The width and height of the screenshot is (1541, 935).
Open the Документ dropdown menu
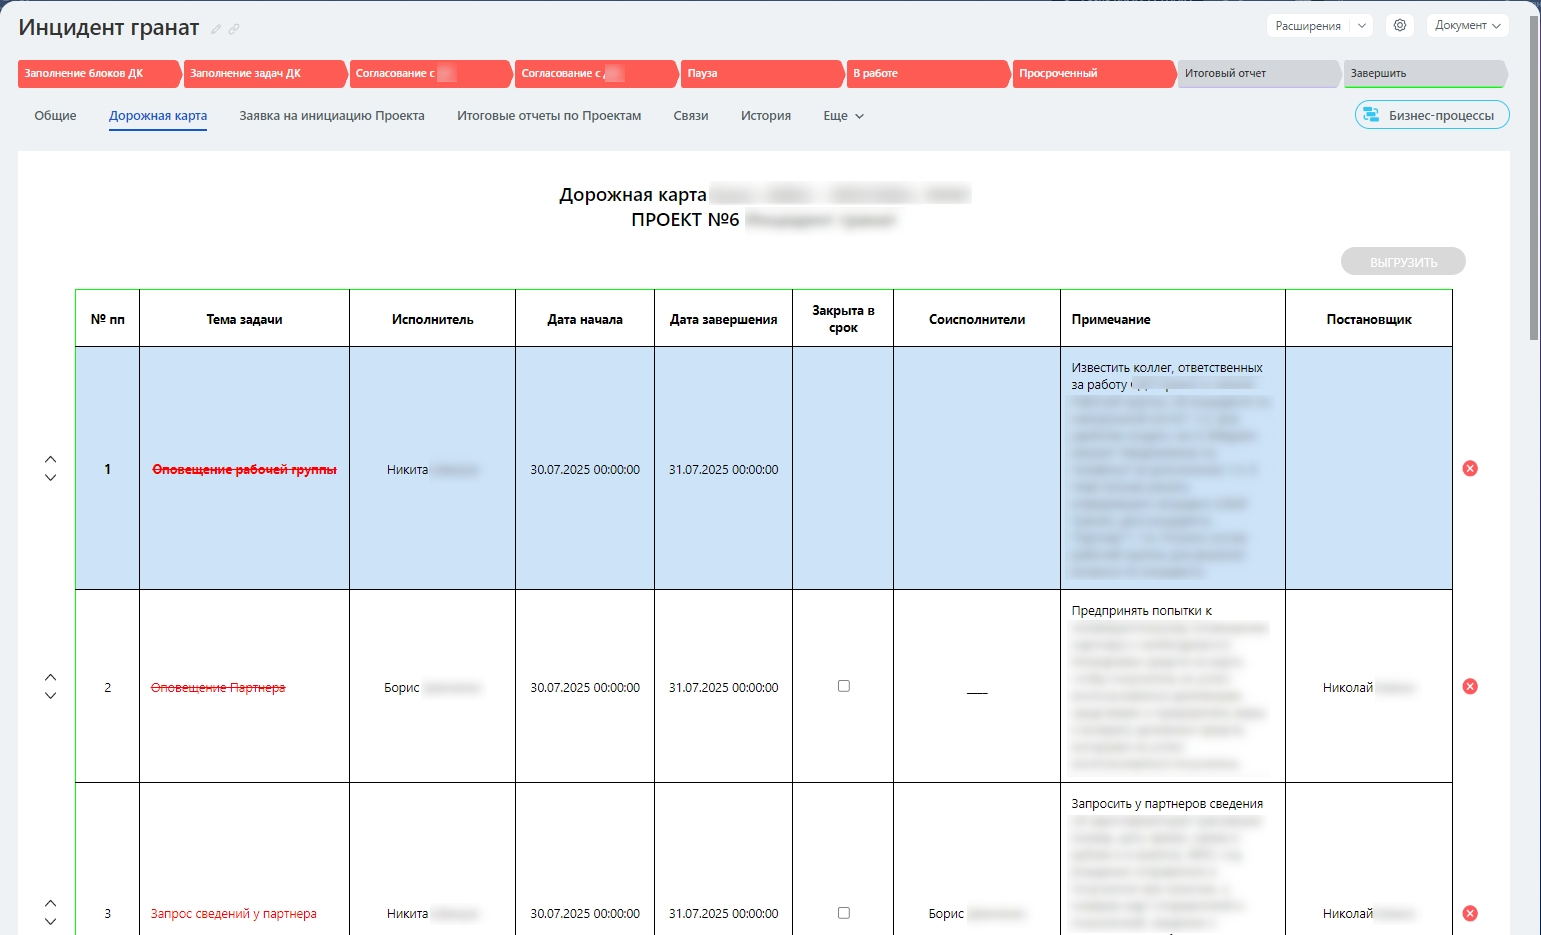(x=1467, y=25)
